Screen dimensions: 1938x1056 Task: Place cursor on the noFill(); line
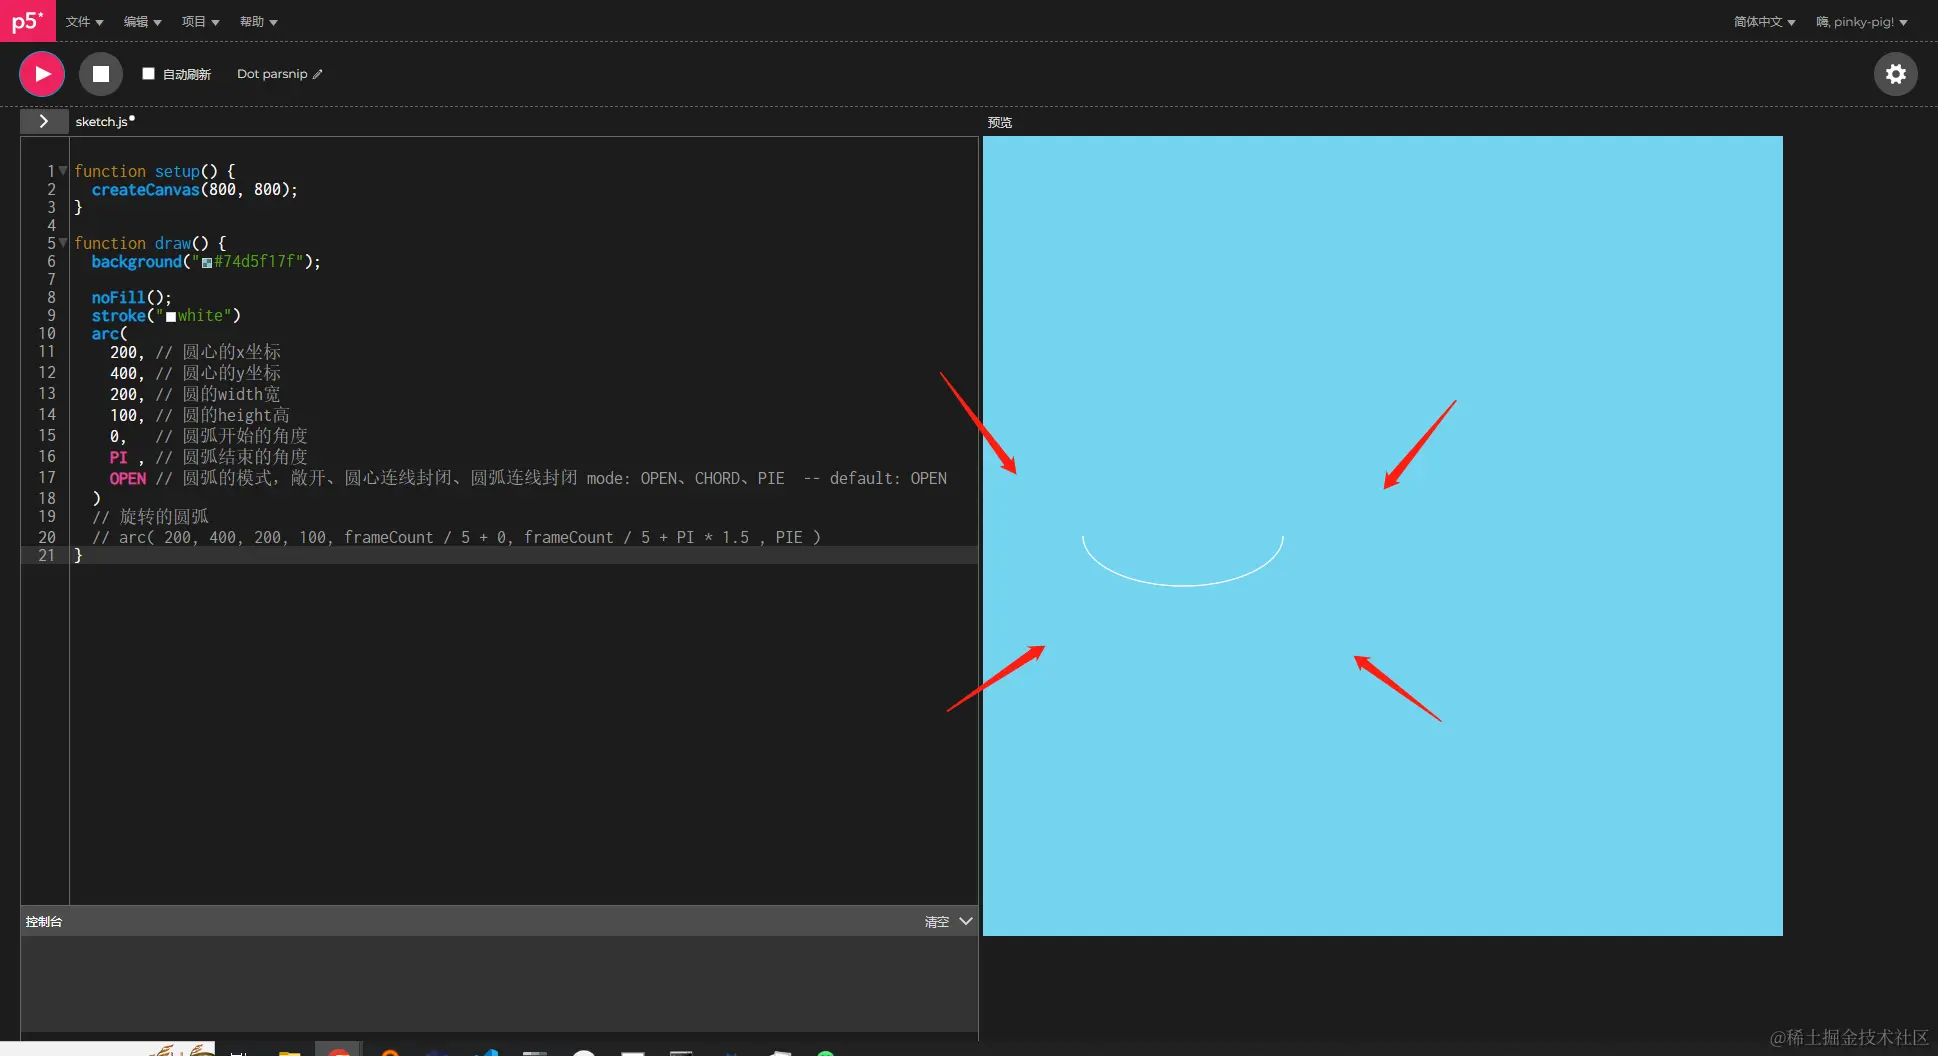[x=131, y=297]
